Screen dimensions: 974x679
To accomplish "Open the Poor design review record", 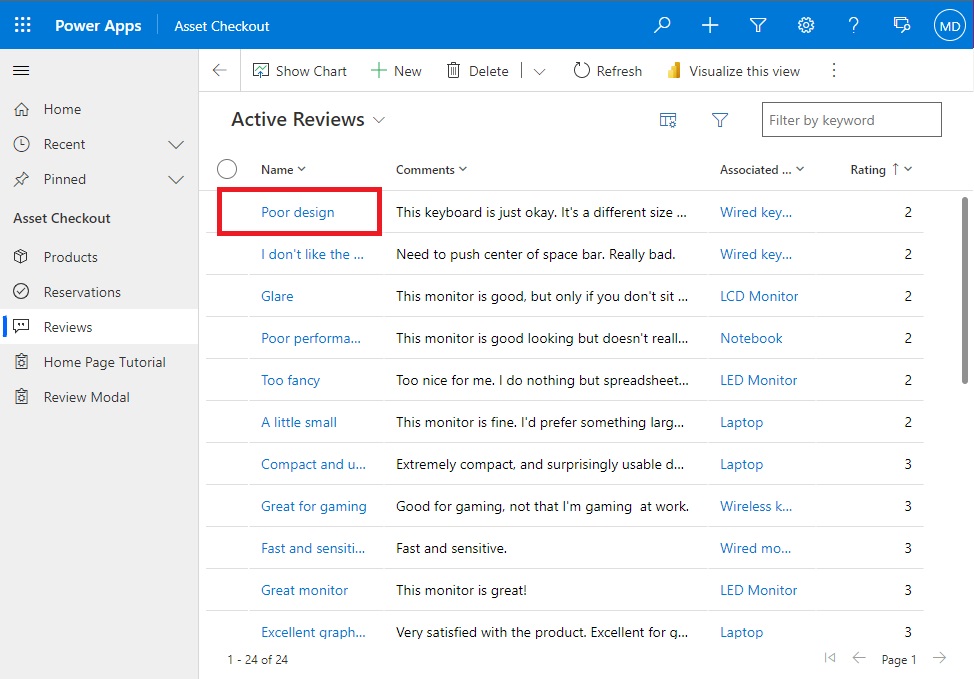I will tap(296, 211).
